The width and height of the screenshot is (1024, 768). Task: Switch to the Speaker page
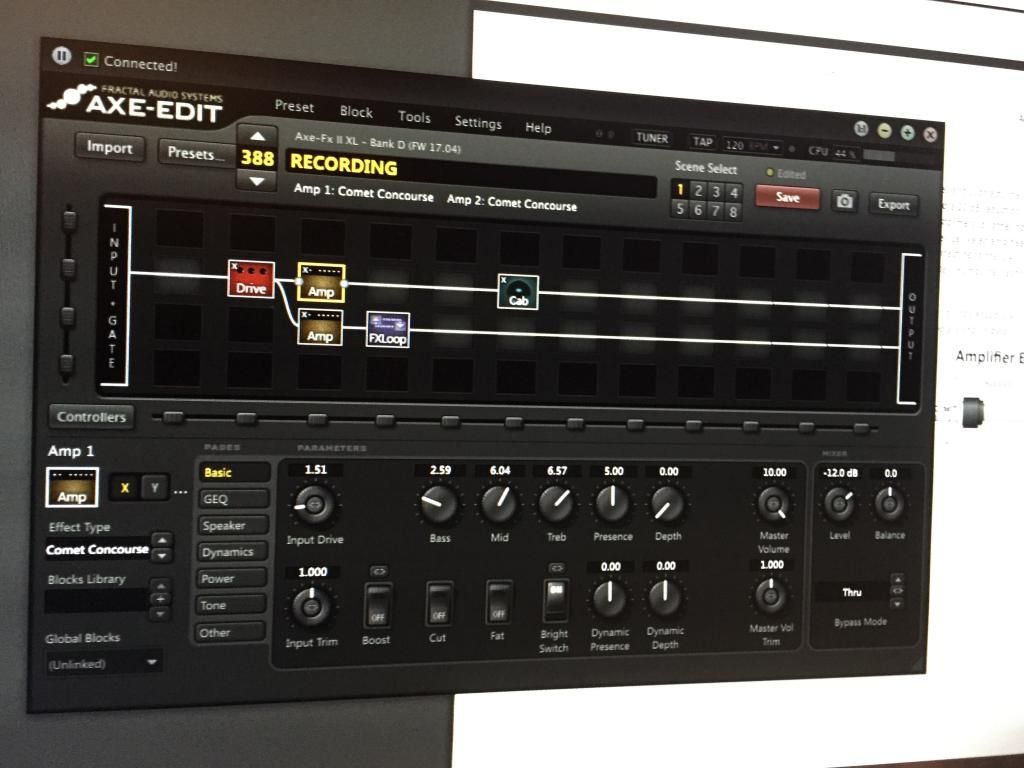point(233,525)
